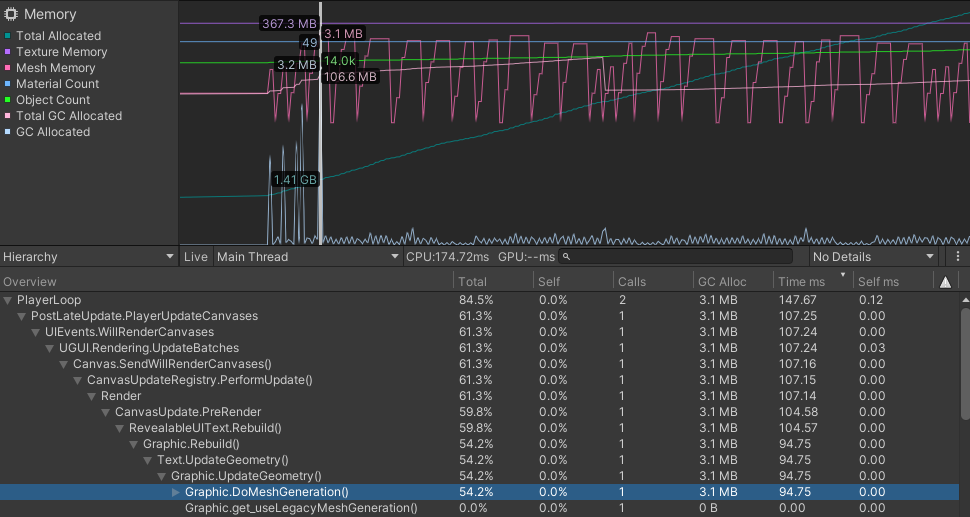Expand Graphic.DoMeshGeneration() row
Image resolution: width=970 pixels, height=517 pixels.
click(176, 492)
